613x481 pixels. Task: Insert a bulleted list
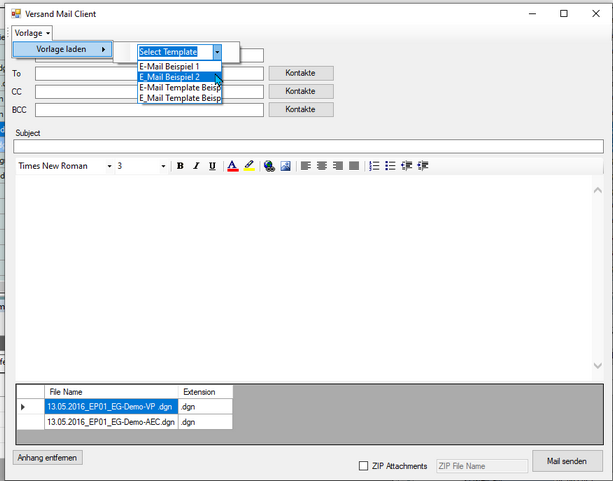390,166
